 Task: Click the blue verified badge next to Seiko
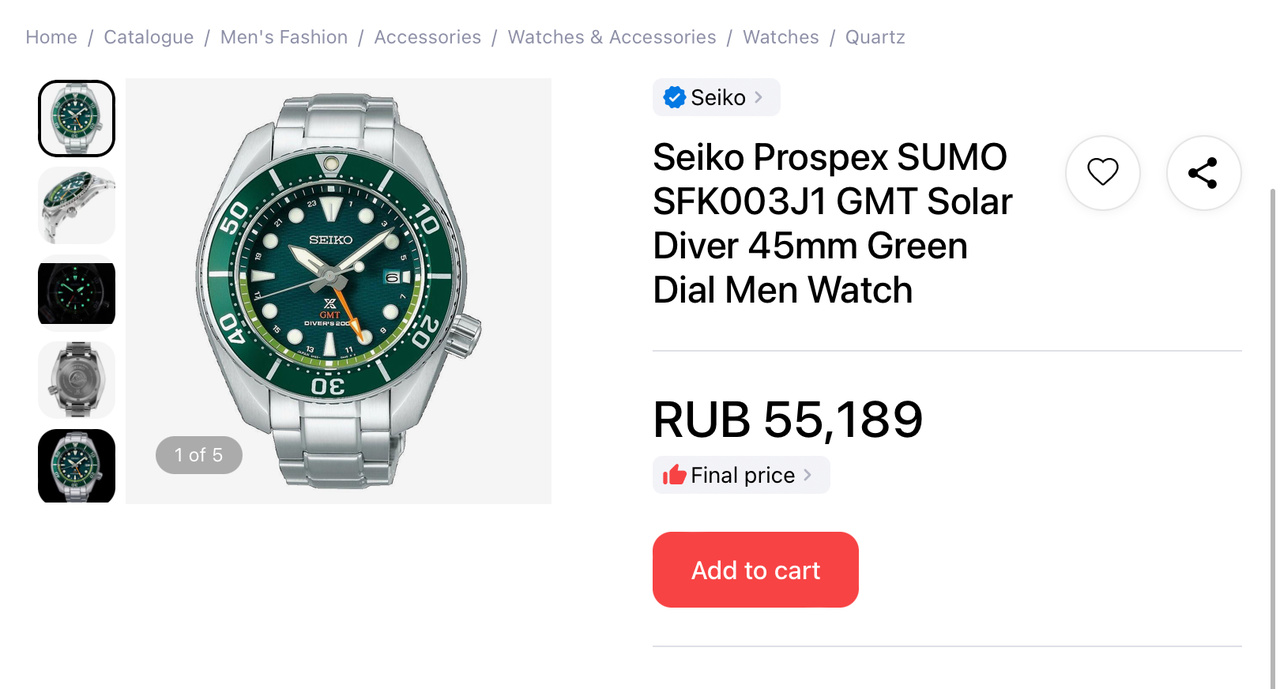tap(674, 97)
